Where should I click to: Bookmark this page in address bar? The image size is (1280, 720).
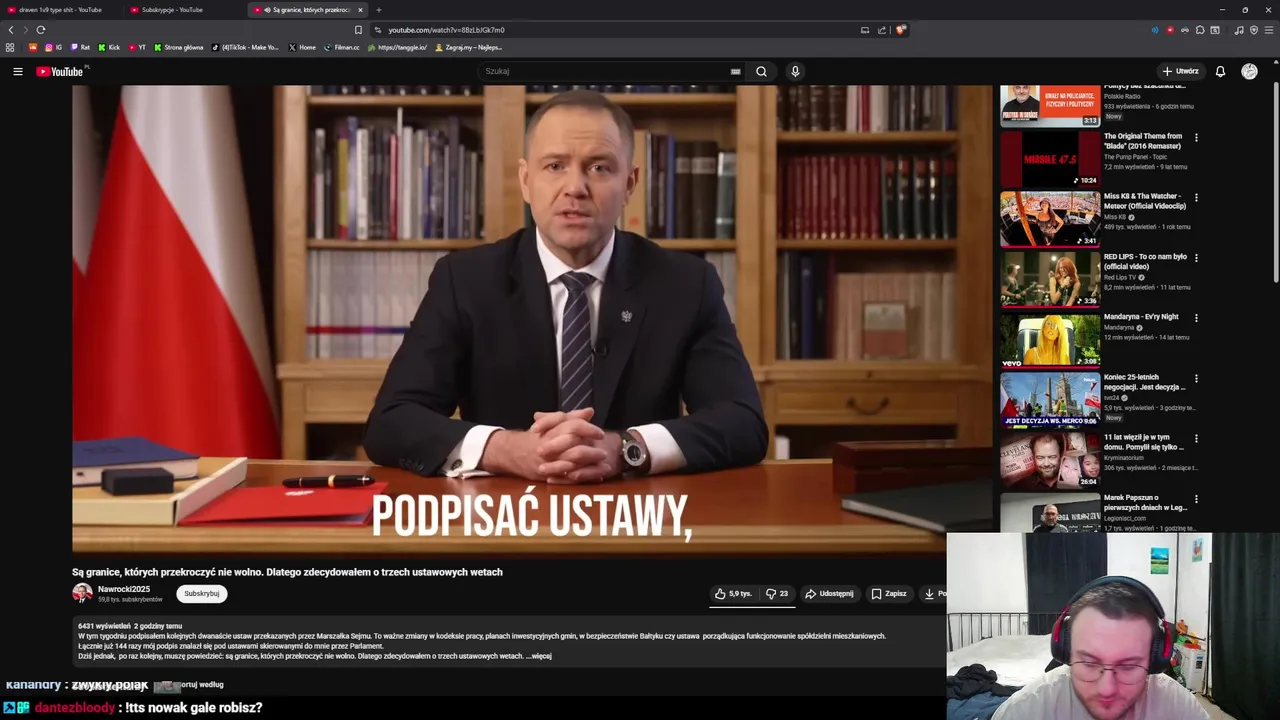click(358, 30)
